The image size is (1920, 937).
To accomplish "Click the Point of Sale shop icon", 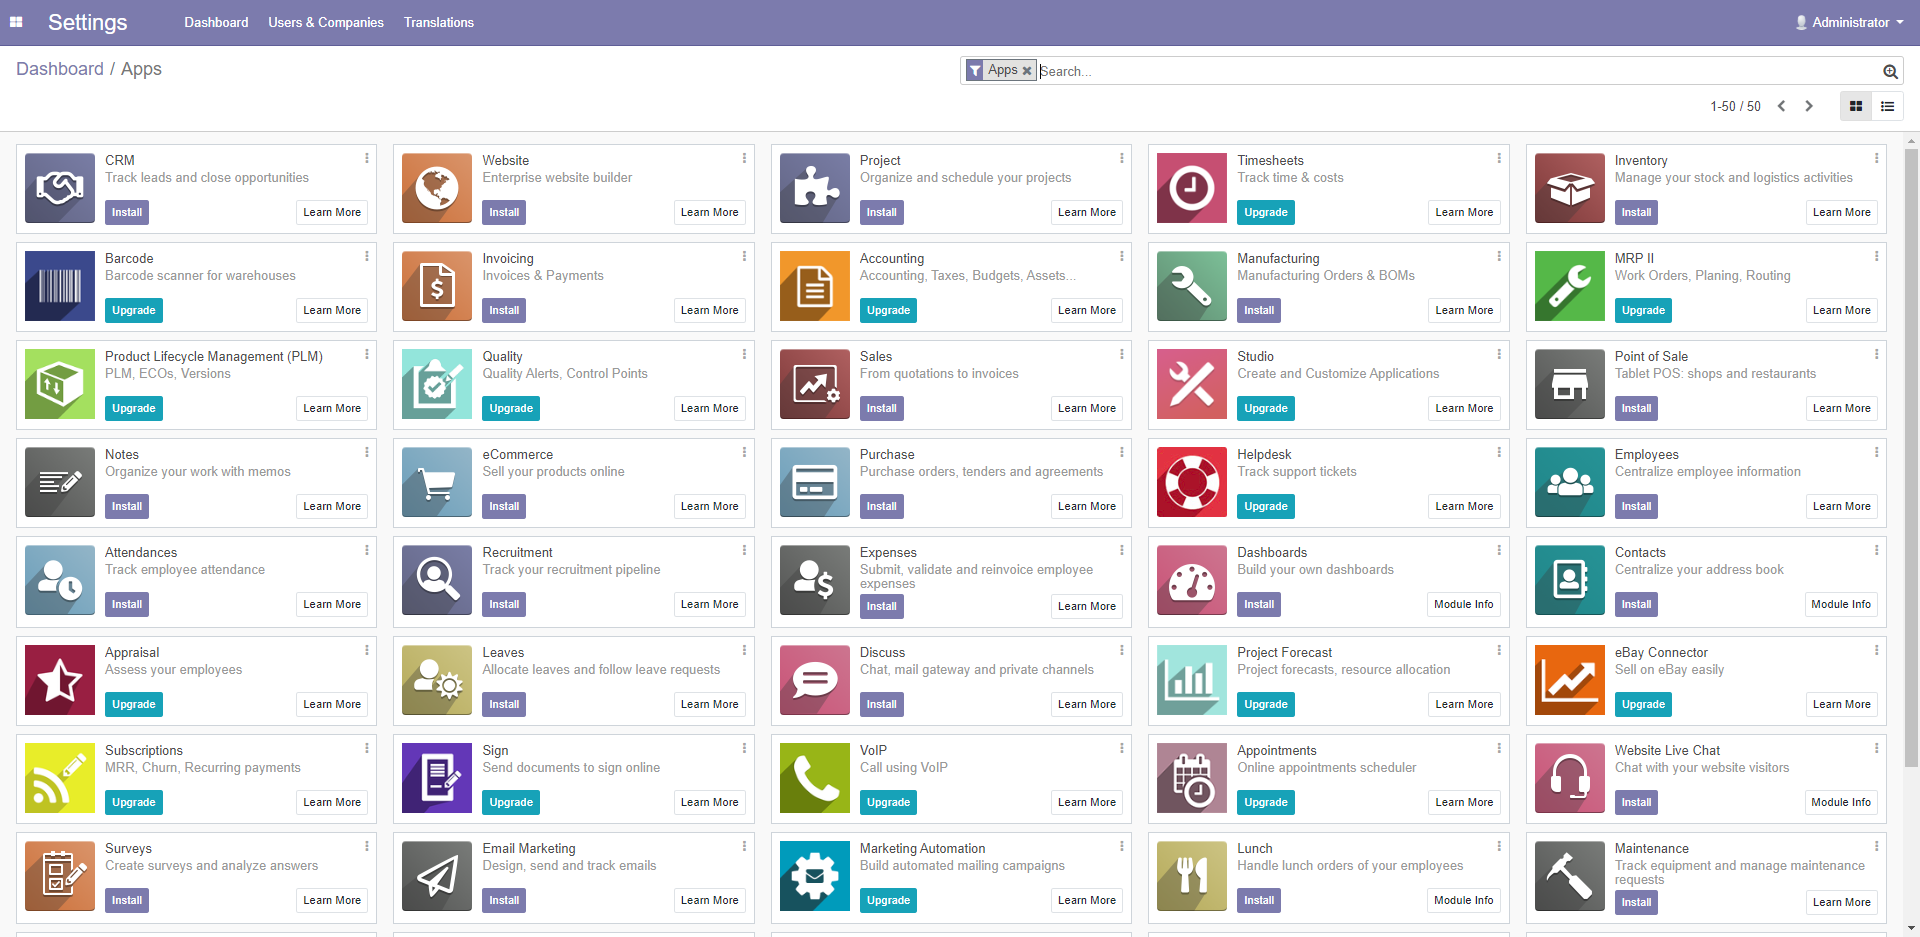I will (1570, 384).
